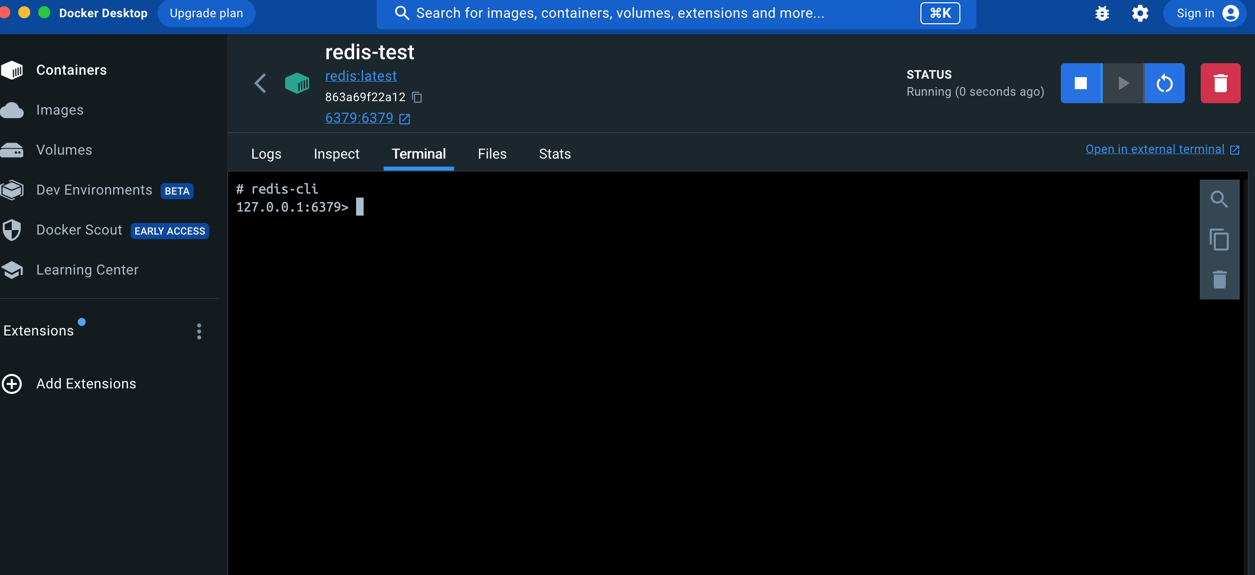Click the redis-test container title
The width and height of the screenshot is (1255, 575).
(369, 52)
